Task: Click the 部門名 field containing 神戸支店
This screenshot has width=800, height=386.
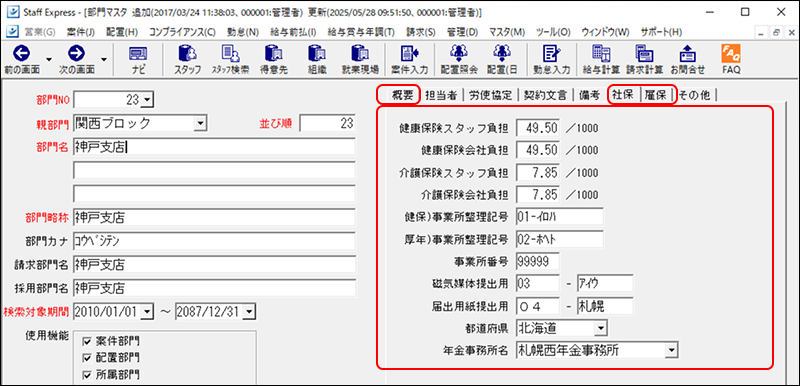Action: [x=214, y=147]
